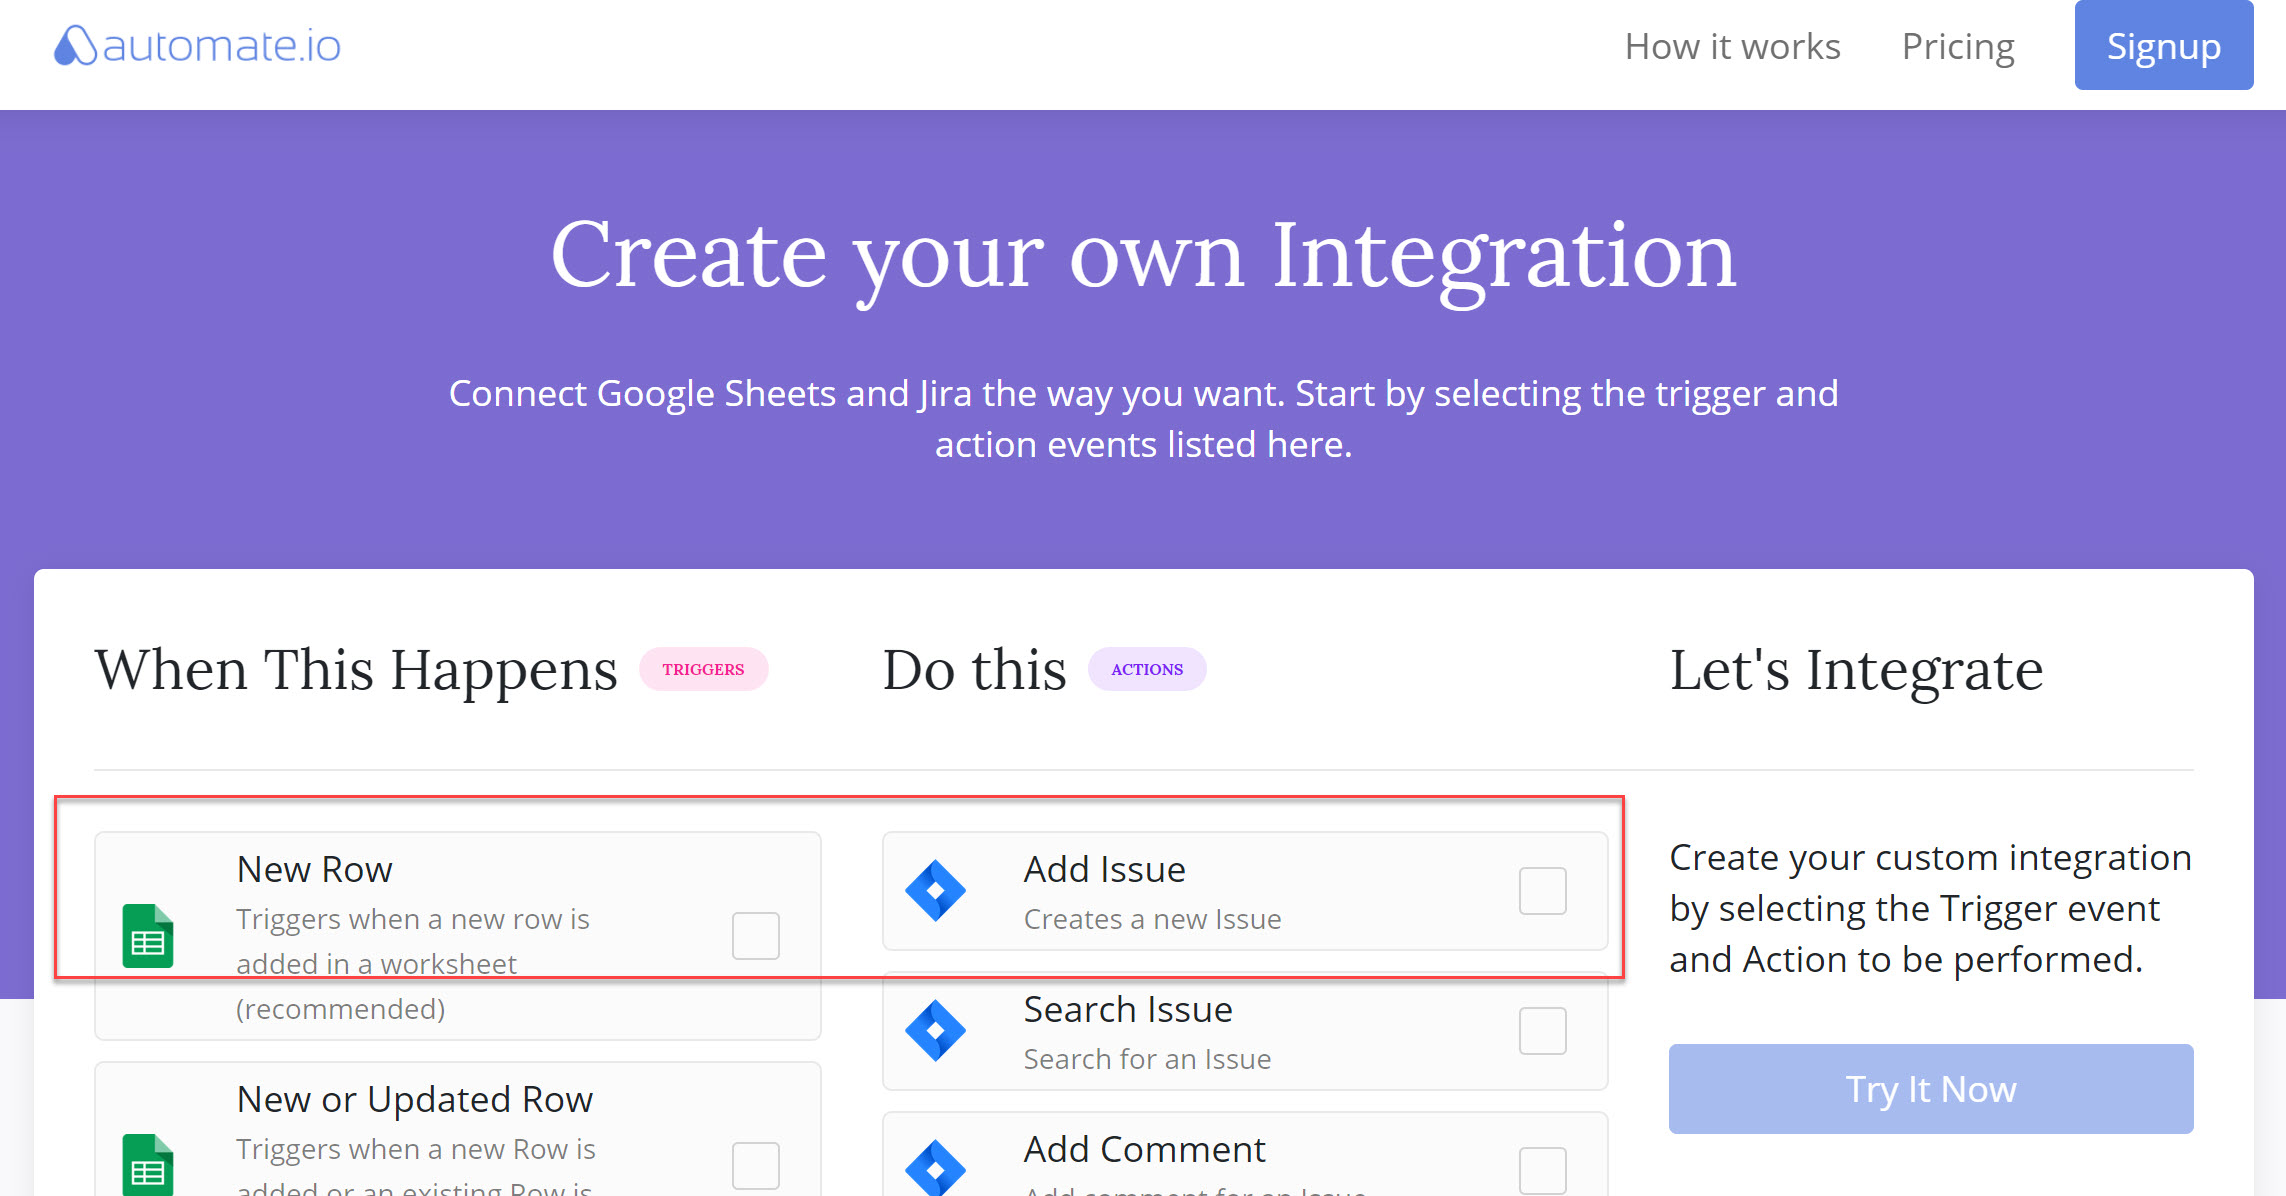Image resolution: width=2286 pixels, height=1196 pixels.
Task: Click the automate.io droplet logo icon
Action: pyautogui.click(x=74, y=46)
